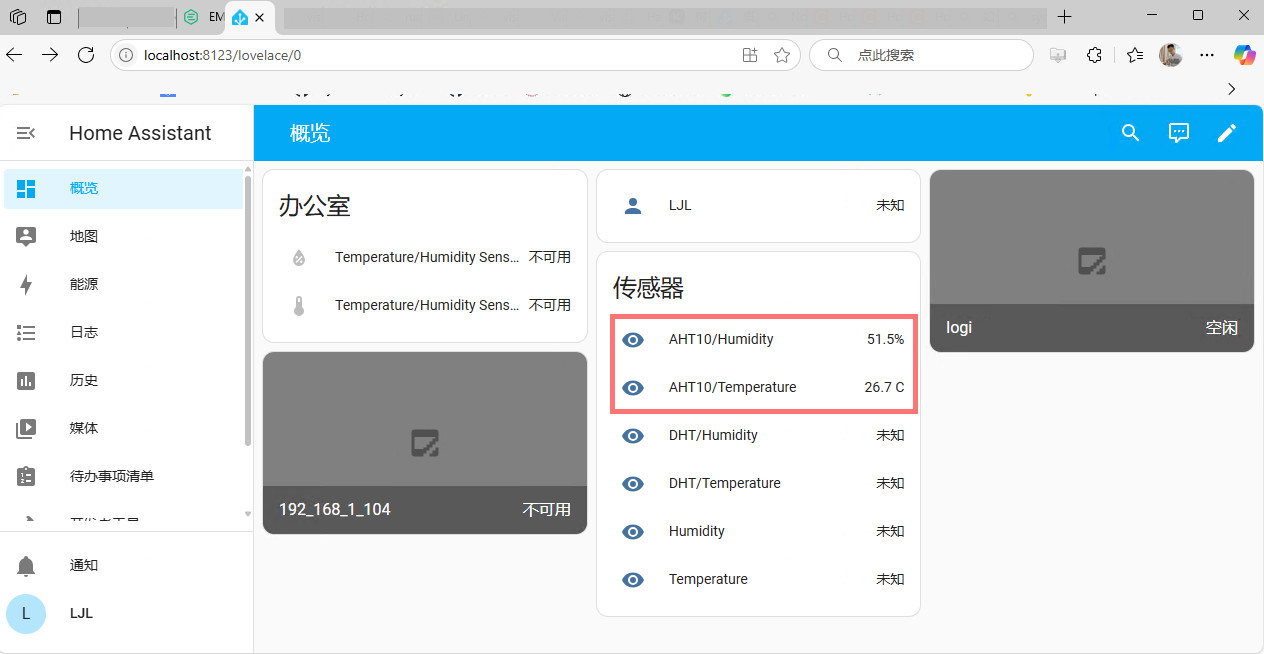
Task: Open the Assist chat icon
Action: (1178, 133)
